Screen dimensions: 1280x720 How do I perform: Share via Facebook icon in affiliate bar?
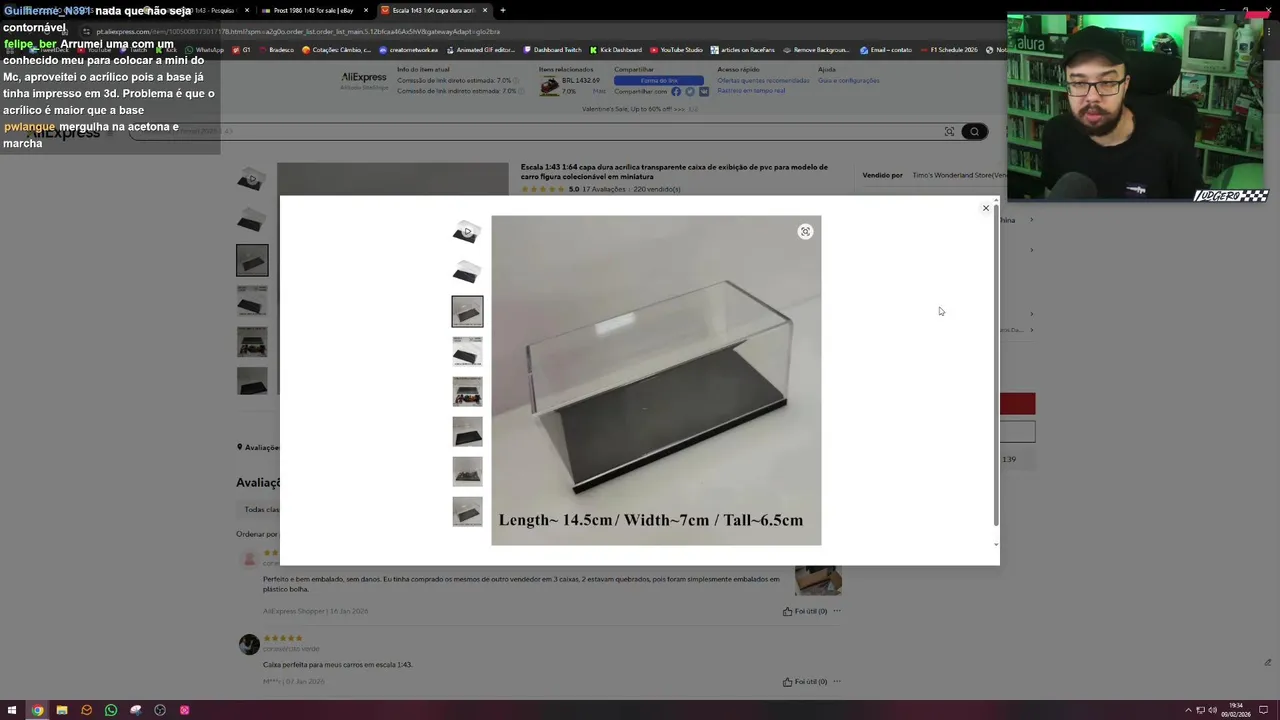click(x=676, y=91)
